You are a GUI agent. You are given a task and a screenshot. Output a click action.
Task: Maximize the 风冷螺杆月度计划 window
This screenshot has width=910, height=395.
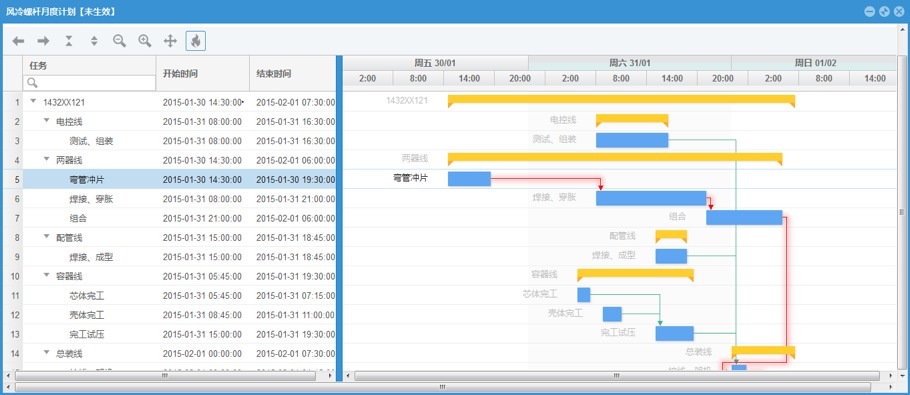[884, 11]
